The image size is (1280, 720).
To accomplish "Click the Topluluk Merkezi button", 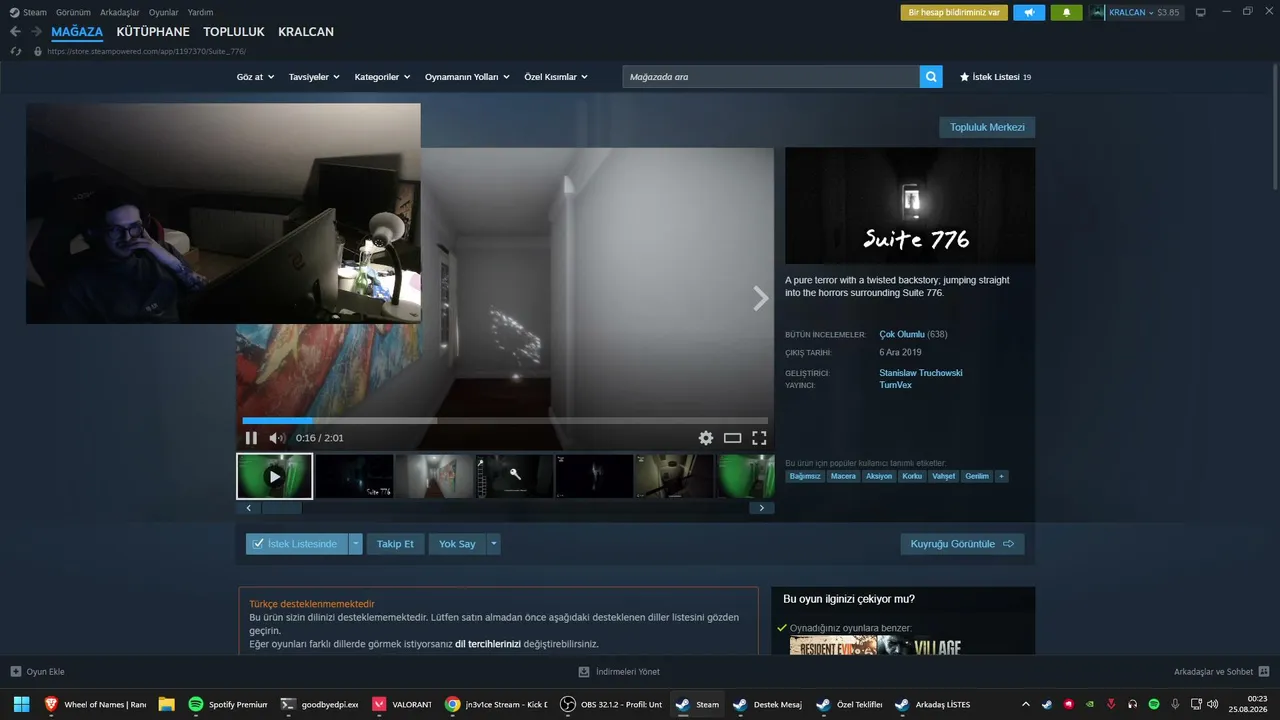I will tap(987, 127).
